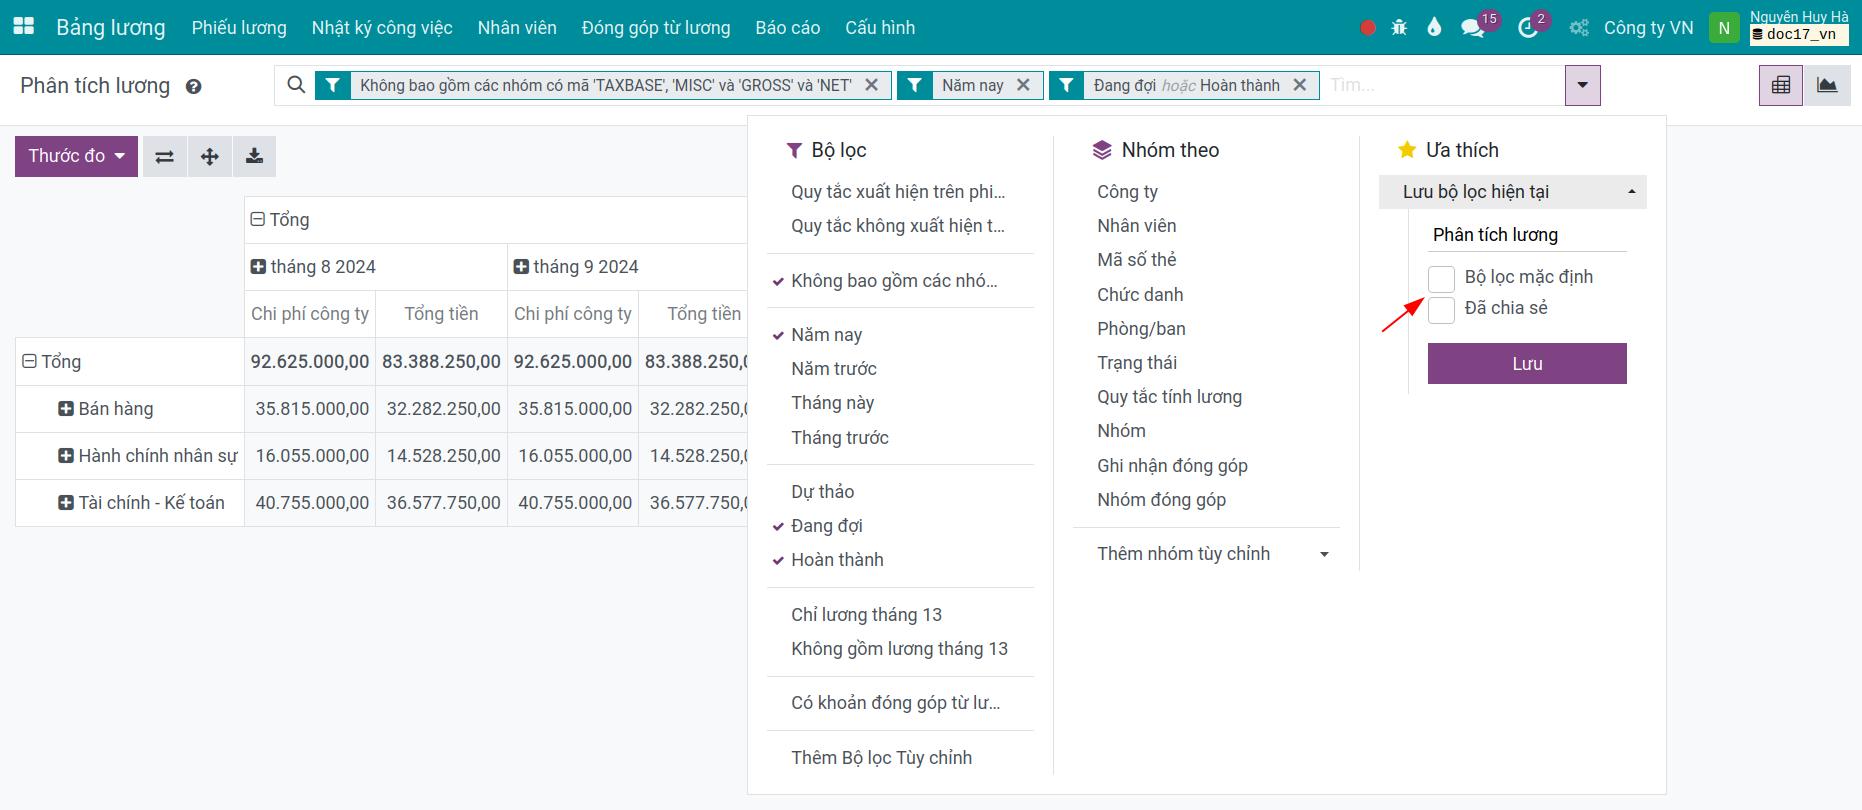Remove the Năm nay filter tag
The height and width of the screenshot is (810, 1862).
click(x=1023, y=86)
